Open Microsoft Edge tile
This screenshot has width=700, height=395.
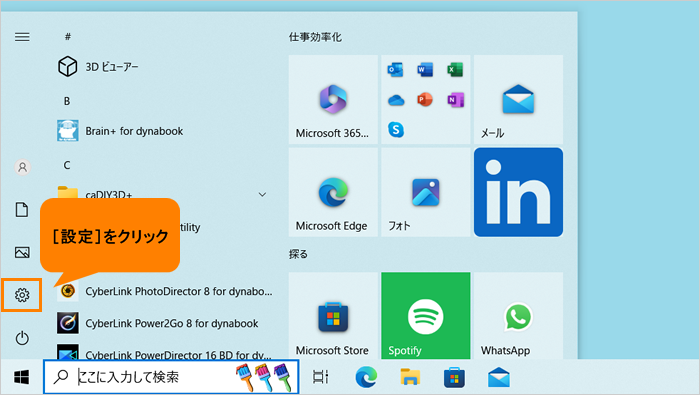pos(333,192)
